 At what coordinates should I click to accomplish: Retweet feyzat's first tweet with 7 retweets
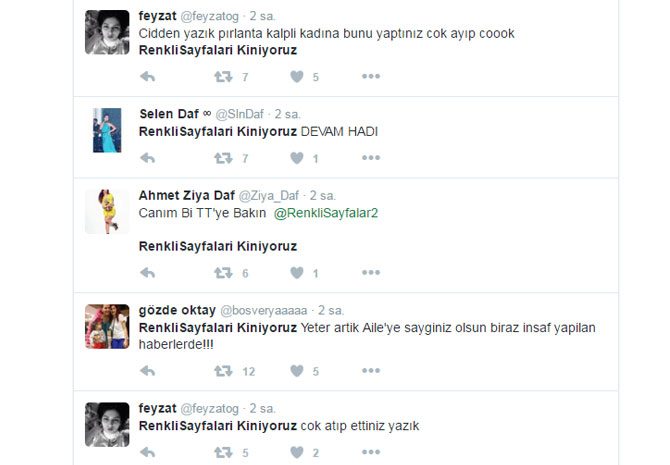pyautogui.click(x=223, y=77)
